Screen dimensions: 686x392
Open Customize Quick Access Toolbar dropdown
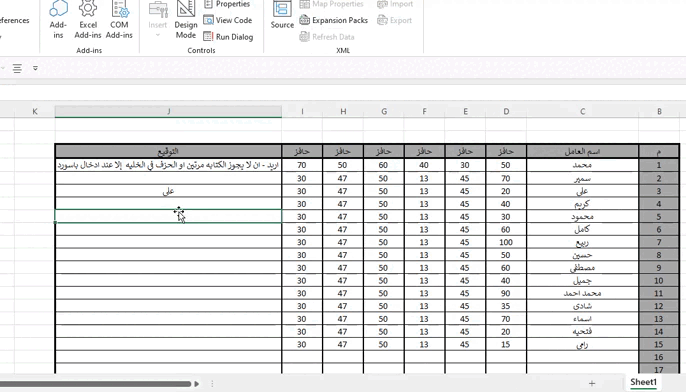[35, 68]
